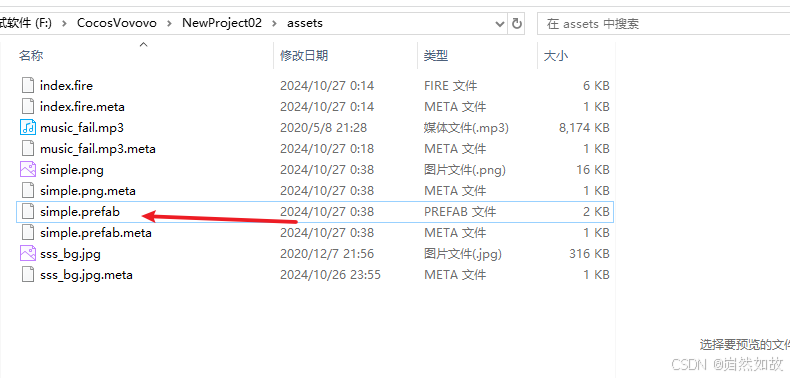Click the assets breadcrumb segment

(x=305, y=23)
